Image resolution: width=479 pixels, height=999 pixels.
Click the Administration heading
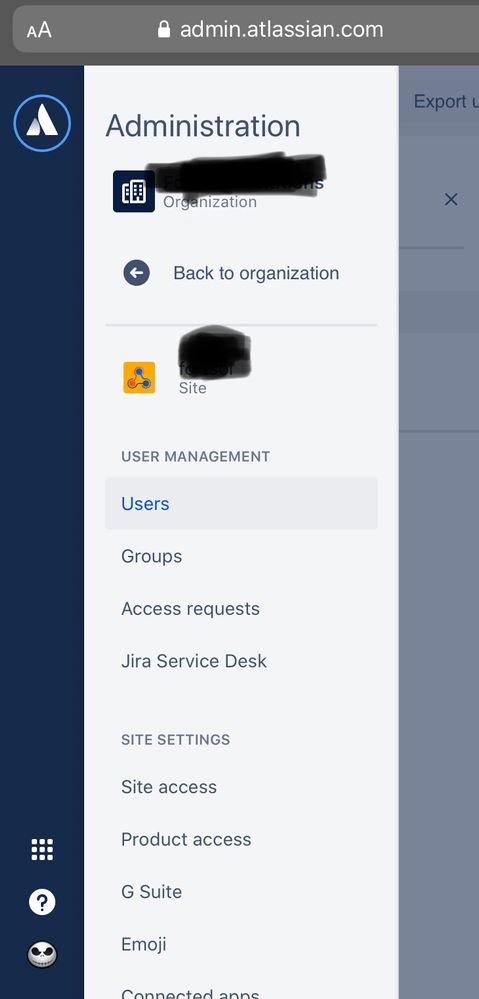click(203, 126)
